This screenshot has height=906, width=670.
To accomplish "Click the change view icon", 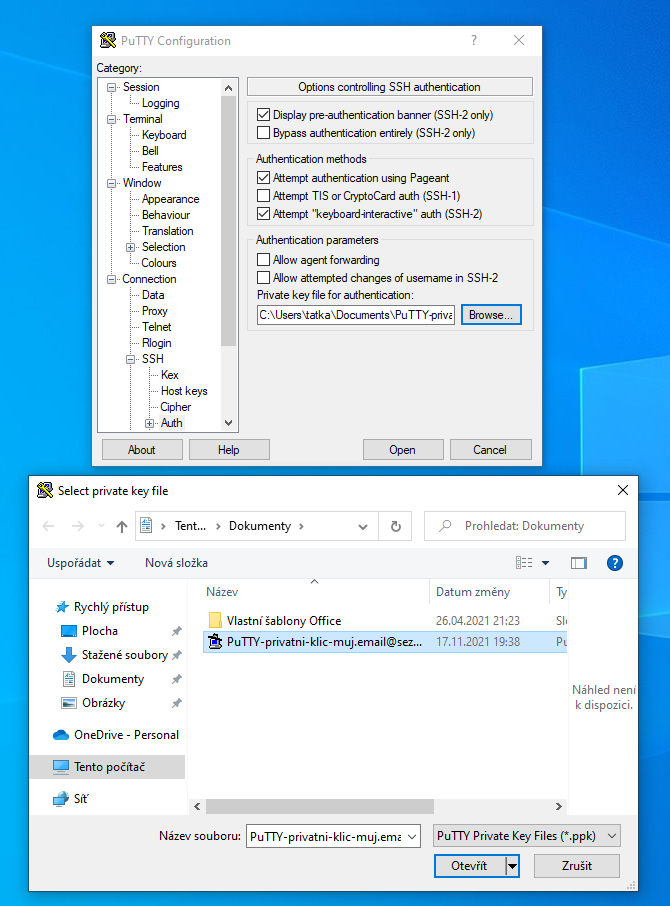I will [x=524, y=563].
